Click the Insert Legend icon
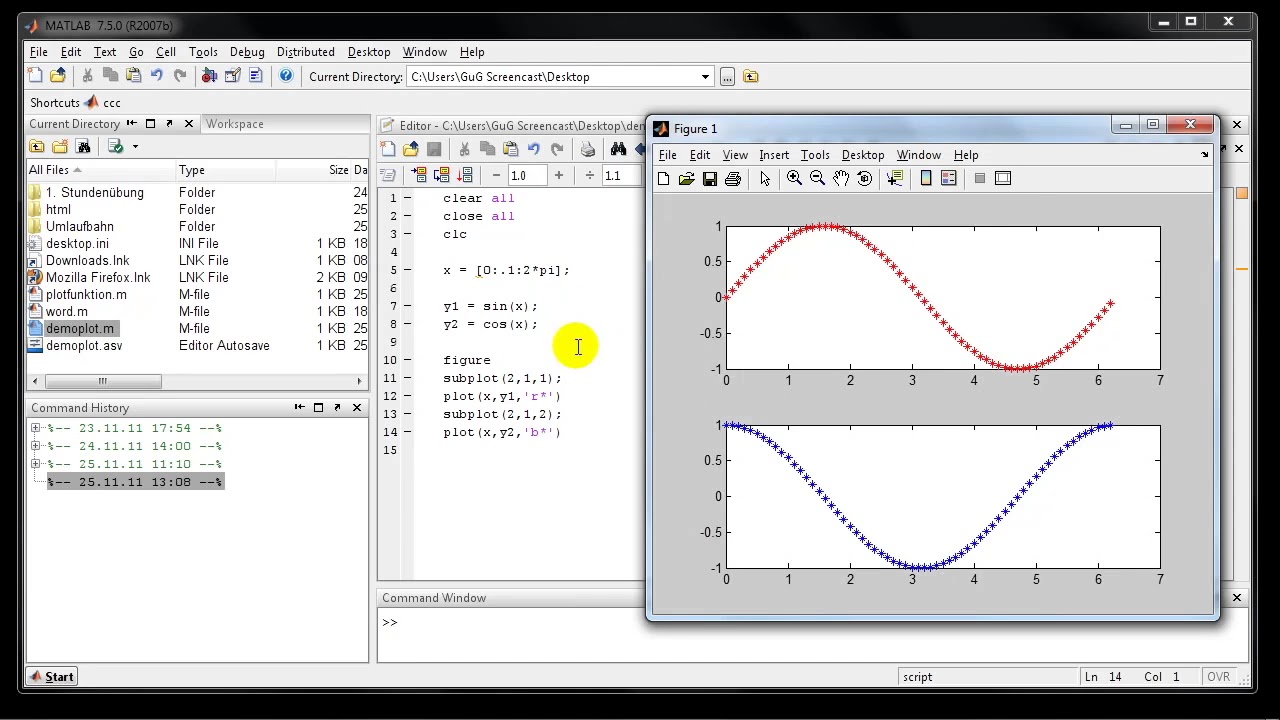1280x720 pixels. 949,178
